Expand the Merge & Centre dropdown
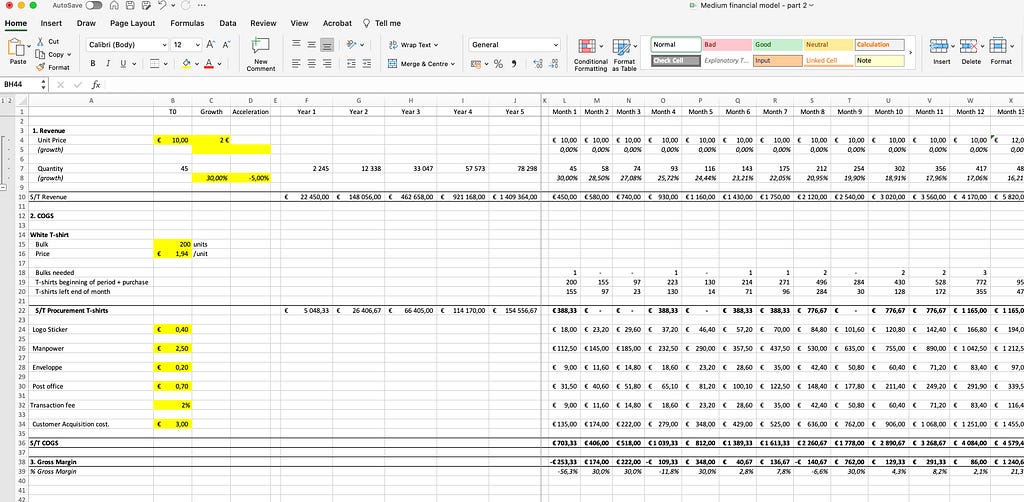Viewport: 1024px width, 502px height. [x=453, y=64]
